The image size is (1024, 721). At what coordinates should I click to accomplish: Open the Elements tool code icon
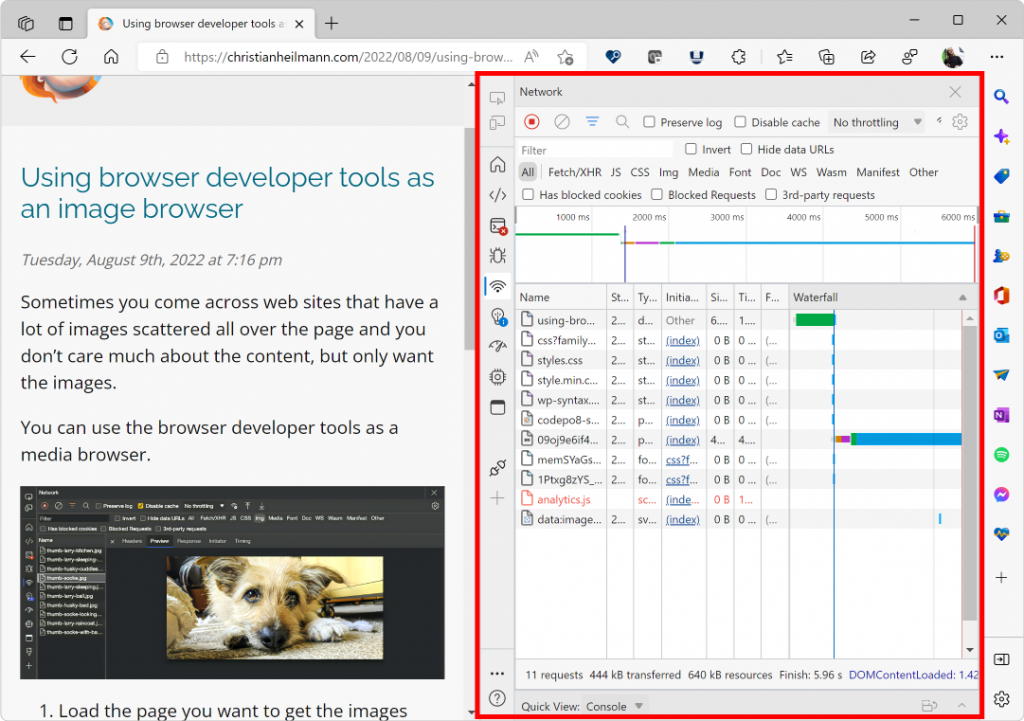point(498,195)
